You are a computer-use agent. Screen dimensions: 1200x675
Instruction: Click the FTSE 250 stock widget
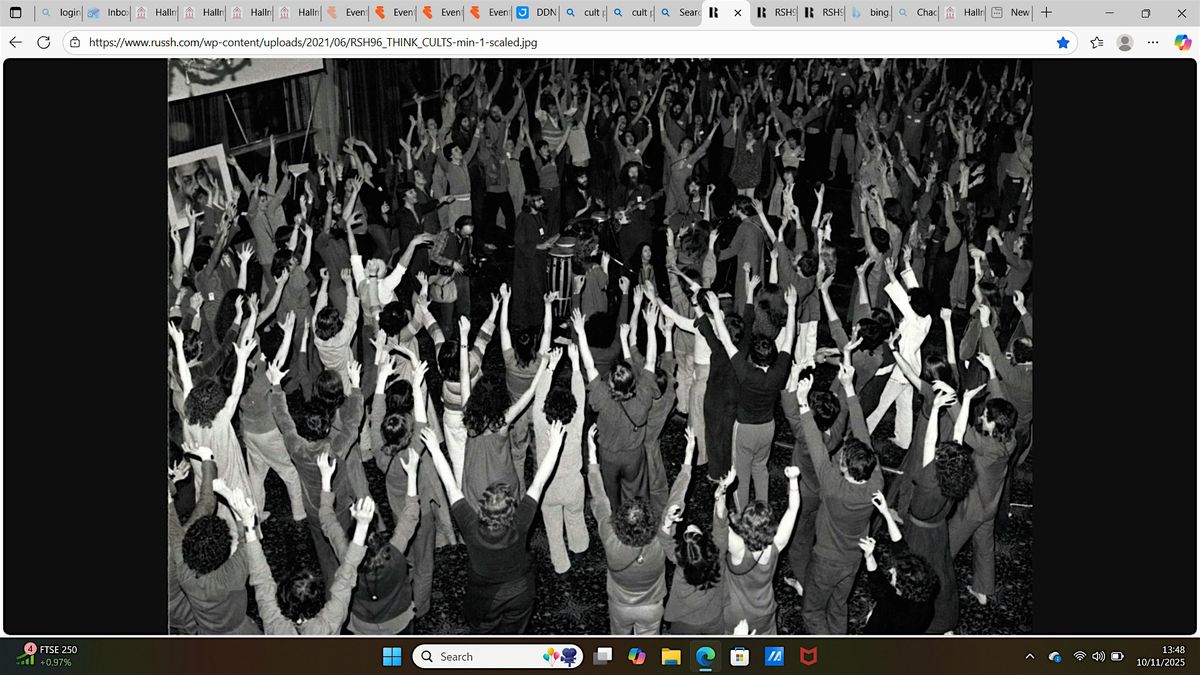point(47,655)
